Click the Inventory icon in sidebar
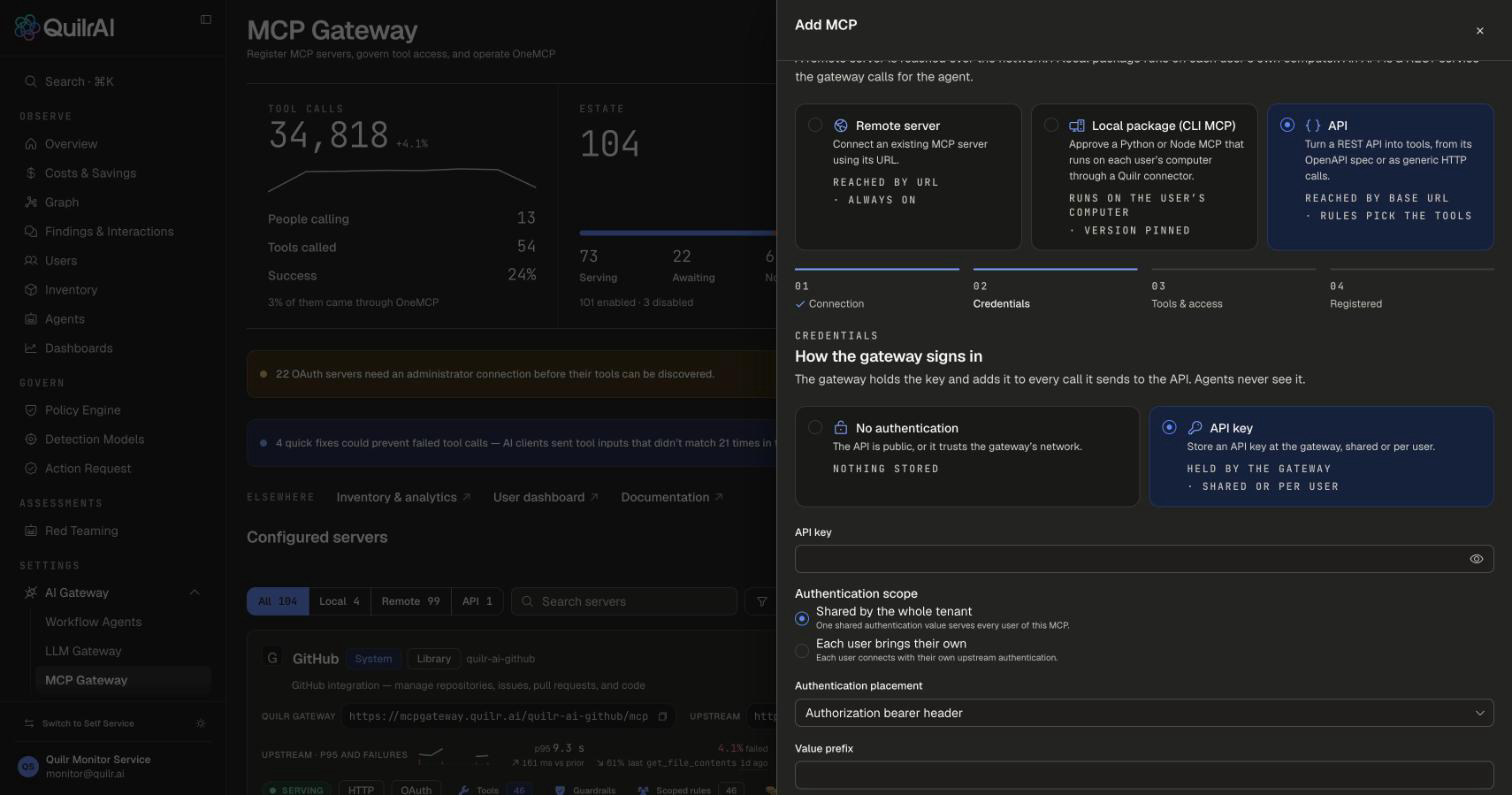The height and width of the screenshot is (795, 1512). [x=31, y=290]
